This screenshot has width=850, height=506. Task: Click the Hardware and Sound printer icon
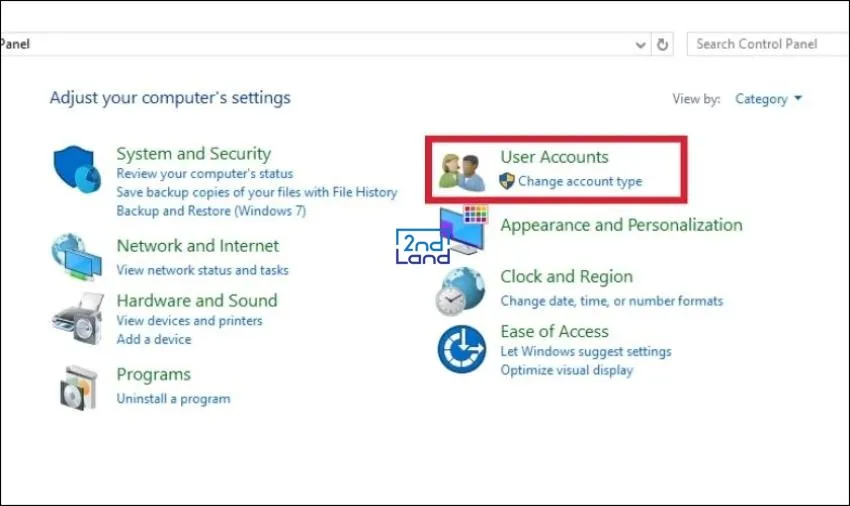pyautogui.click(x=78, y=318)
